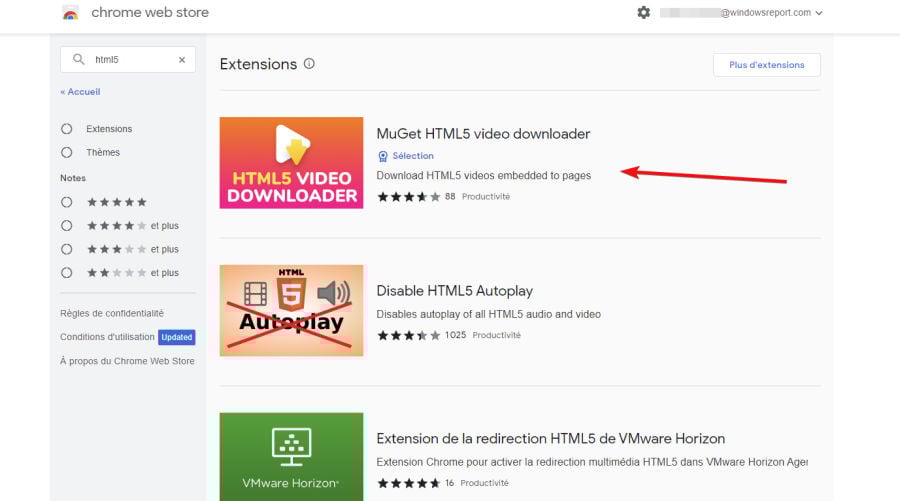Click the 'chrome web store' header text

150,13
